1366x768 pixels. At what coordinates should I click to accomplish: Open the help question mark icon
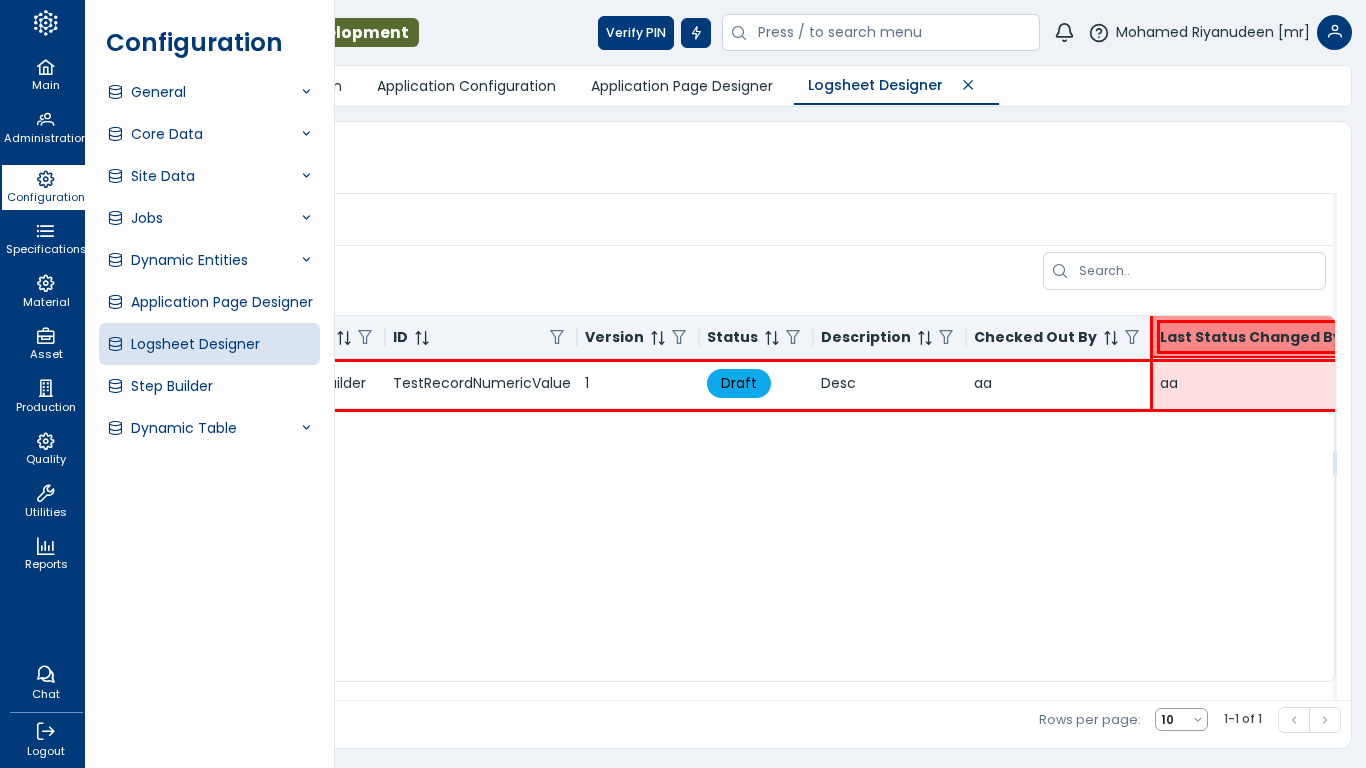coord(1099,33)
